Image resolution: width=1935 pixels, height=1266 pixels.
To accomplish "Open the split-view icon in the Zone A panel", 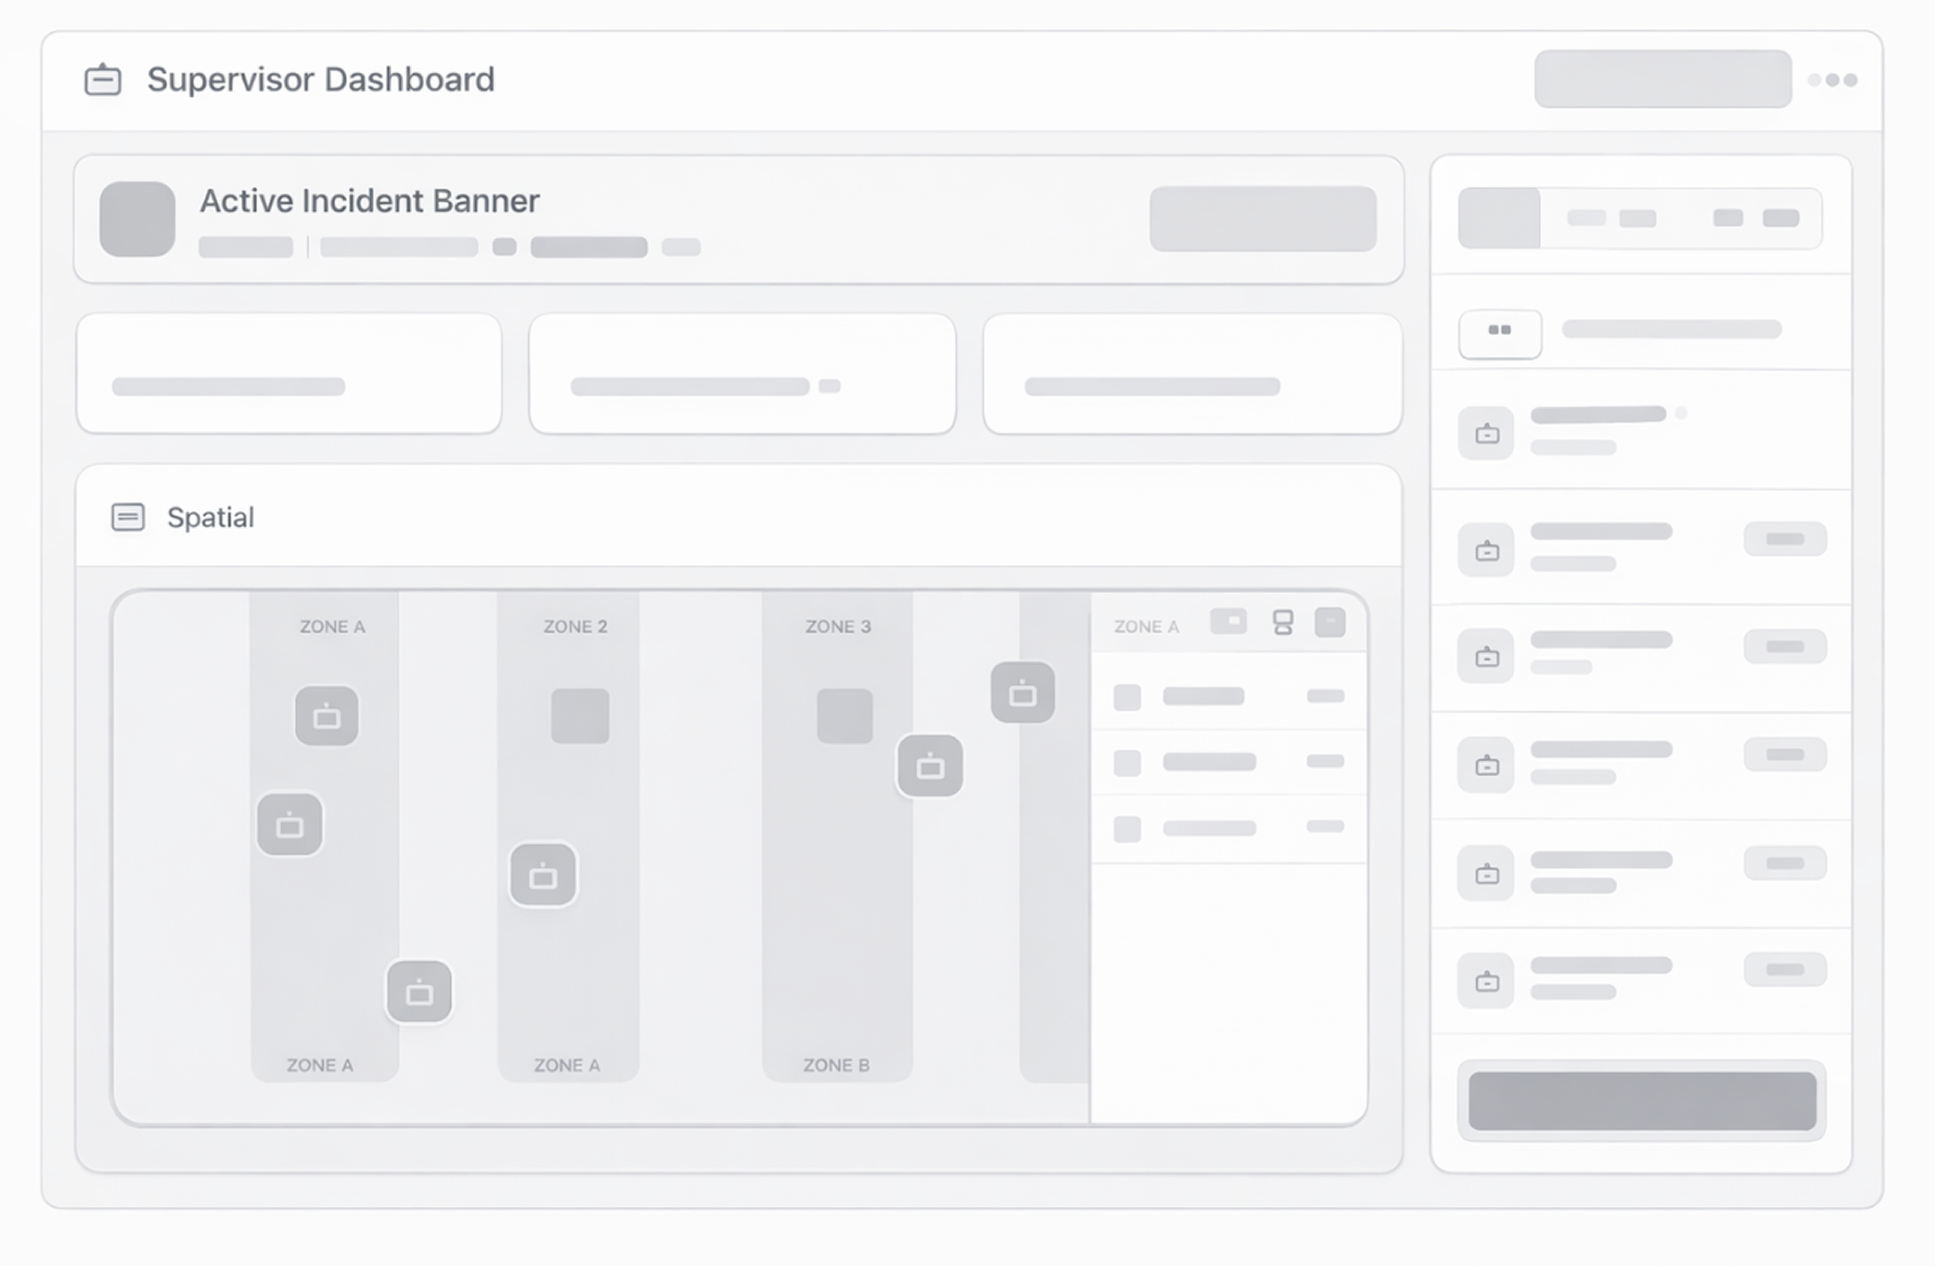I will (1283, 621).
